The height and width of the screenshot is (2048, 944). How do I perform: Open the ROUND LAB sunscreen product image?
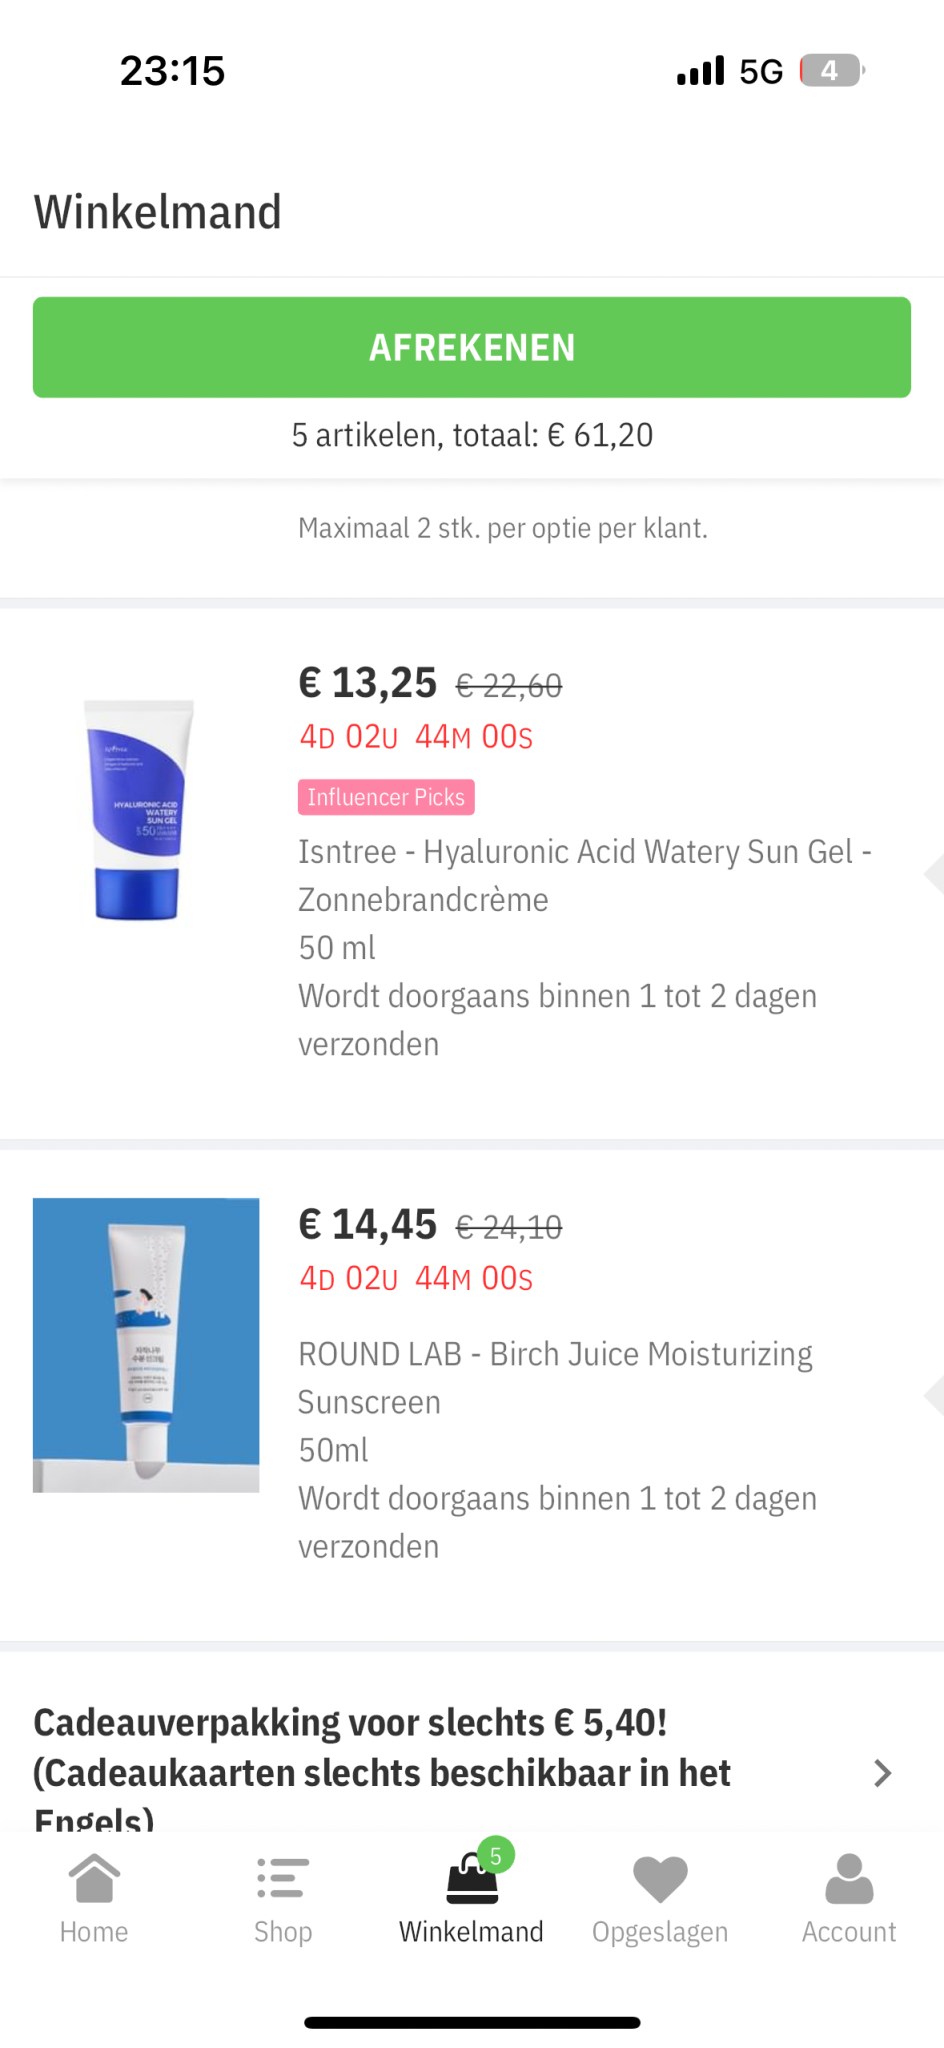pyautogui.click(x=146, y=1345)
